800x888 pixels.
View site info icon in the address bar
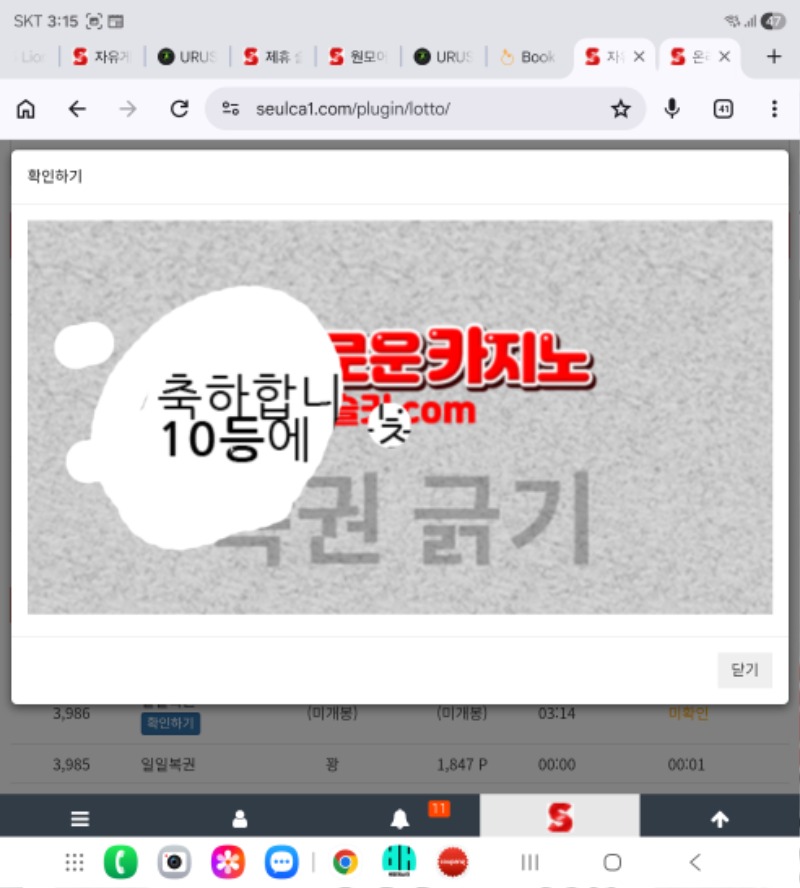(231, 109)
